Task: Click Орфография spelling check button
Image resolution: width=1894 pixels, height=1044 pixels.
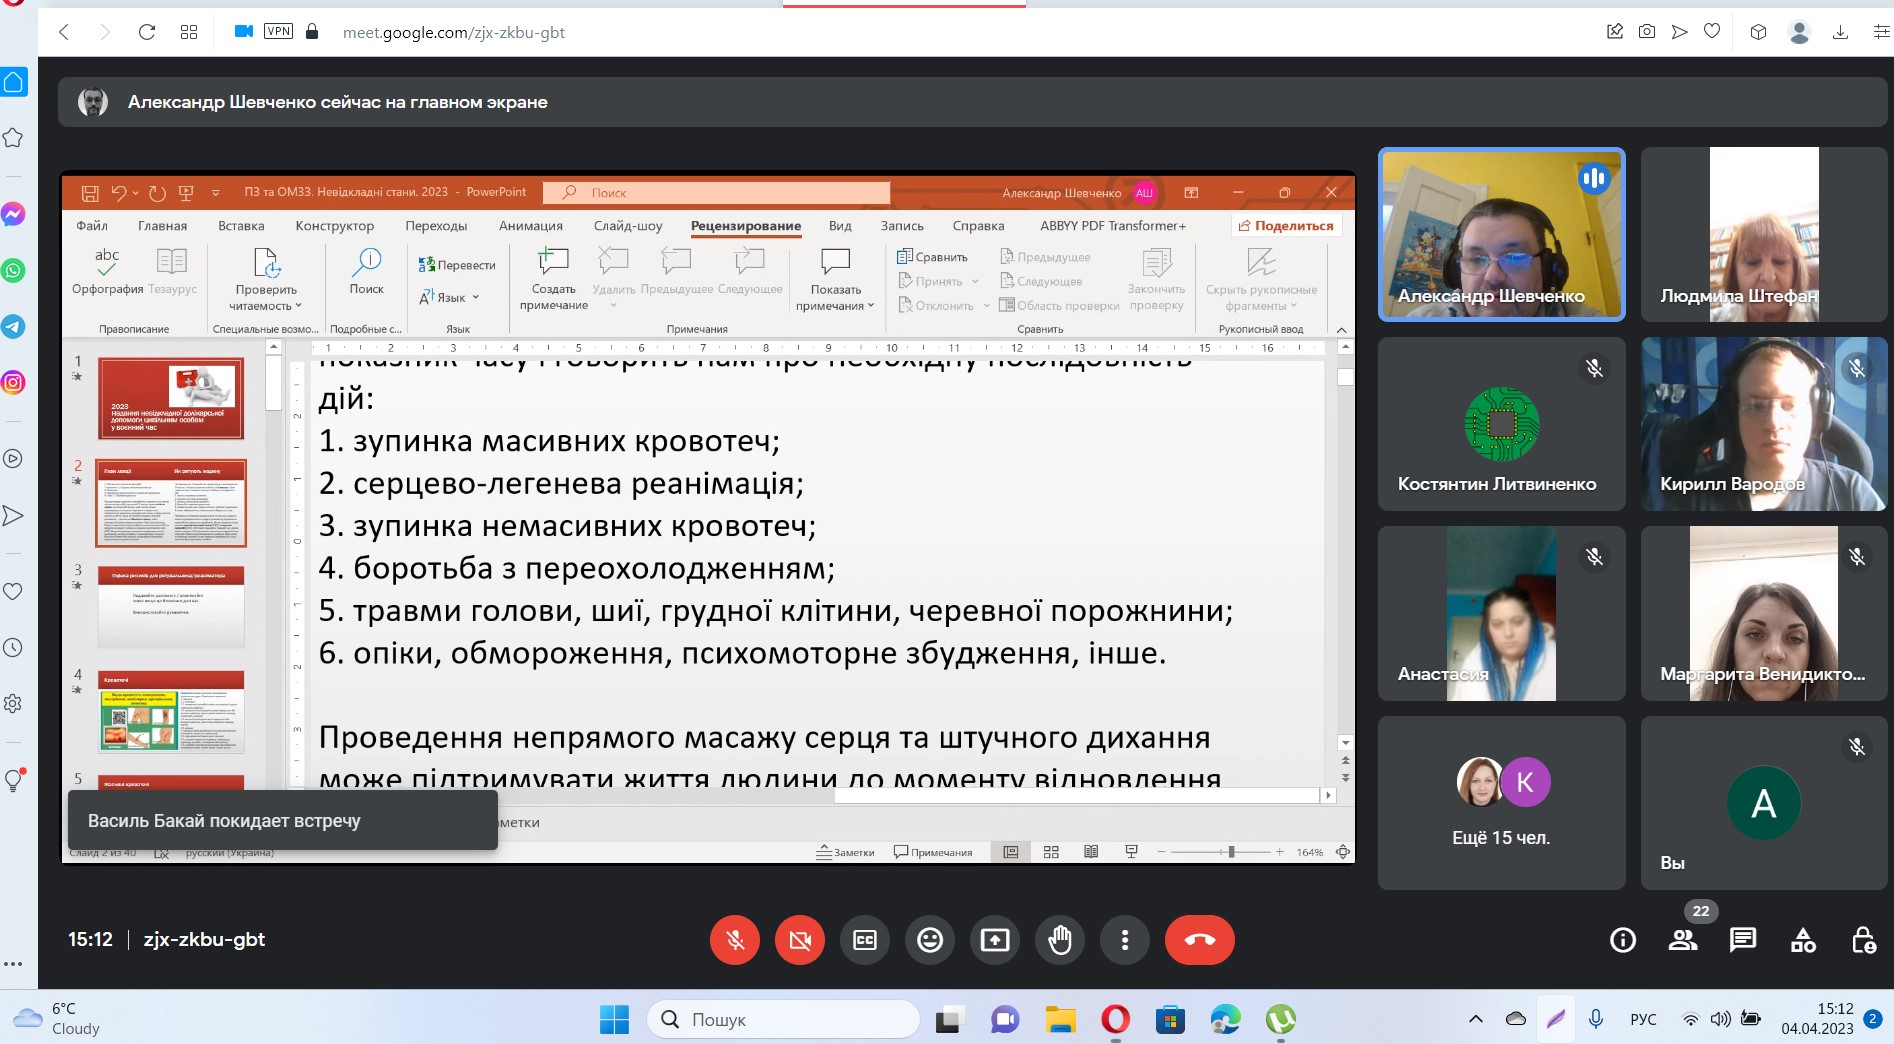Action: [107, 272]
